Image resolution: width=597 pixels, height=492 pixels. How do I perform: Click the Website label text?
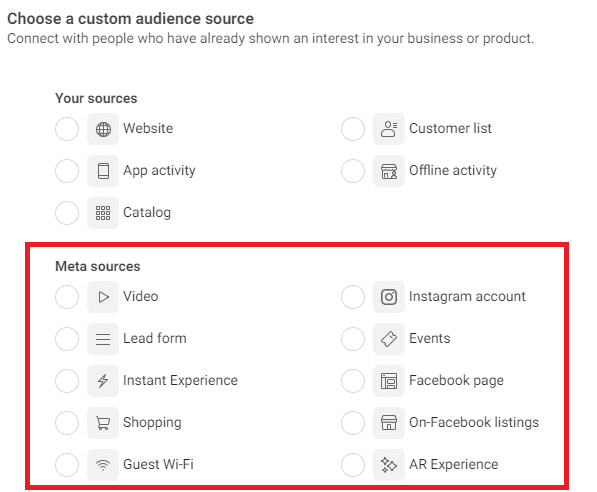tap(148, 128)
